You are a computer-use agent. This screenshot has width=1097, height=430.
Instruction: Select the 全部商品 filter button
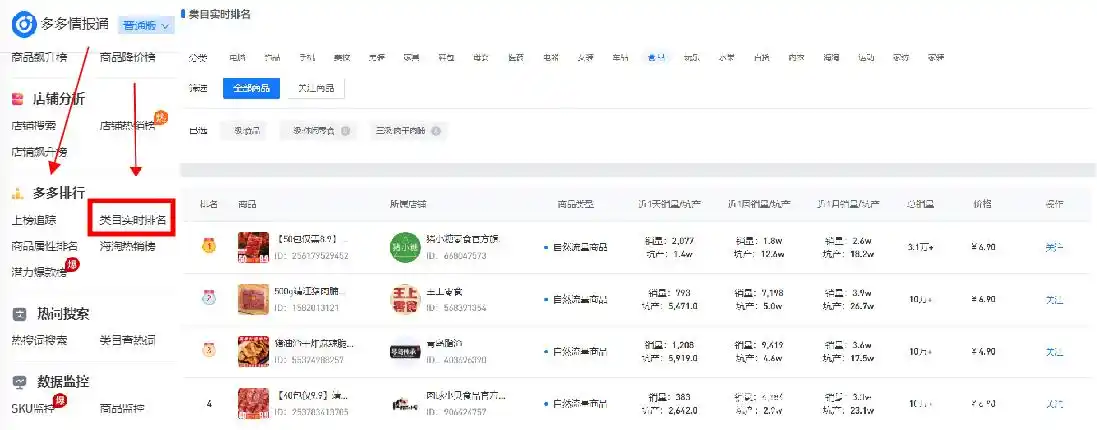(x=252, y=89)
